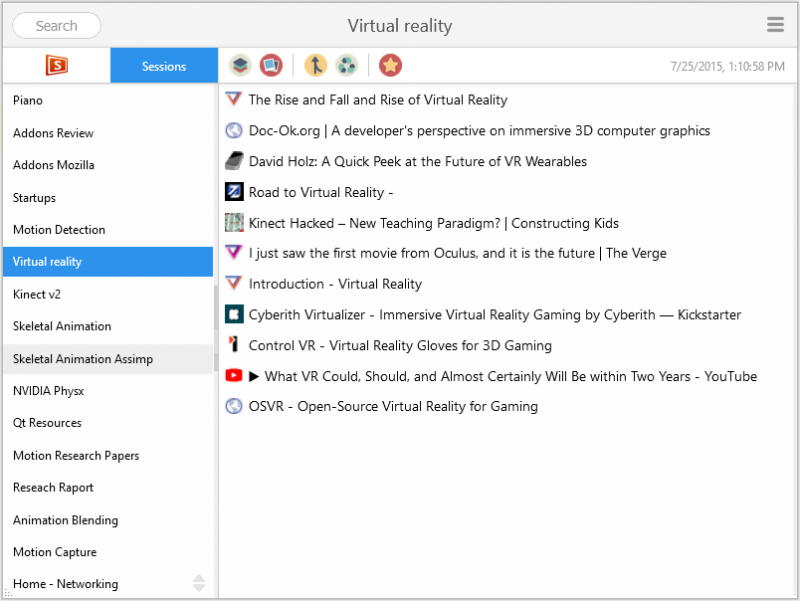This screenshot has height=601, width=800.
Task: Click the Kickstarter favicon beside Cyberith Virtualizer
Action: tap(232, 314)
